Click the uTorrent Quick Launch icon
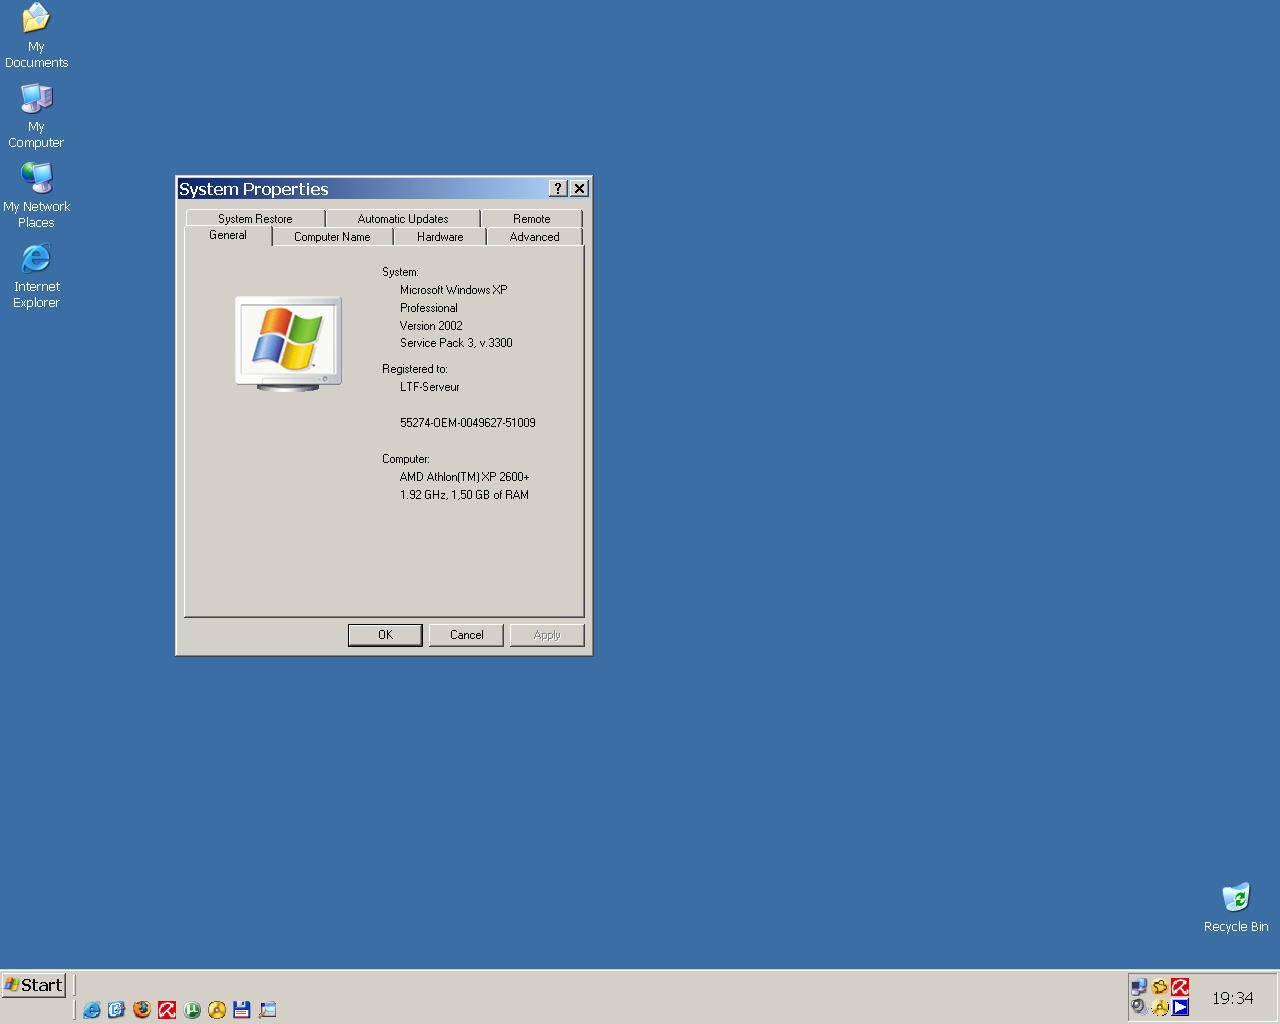 [x=192, y=1010]
